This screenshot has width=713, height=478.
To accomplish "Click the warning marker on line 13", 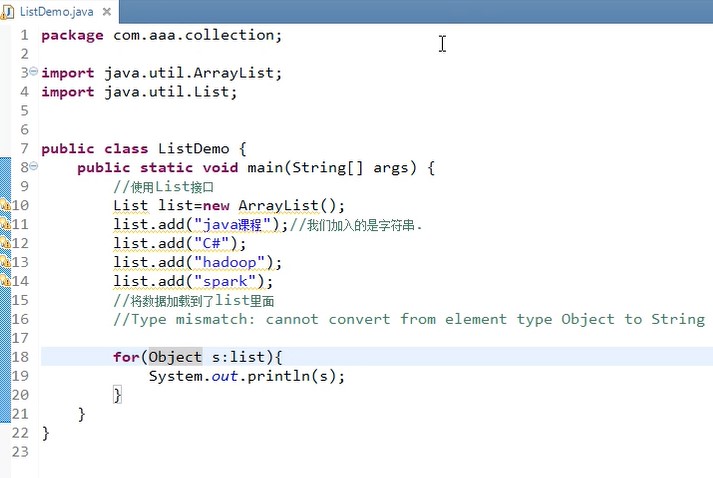I will [5, 262].
